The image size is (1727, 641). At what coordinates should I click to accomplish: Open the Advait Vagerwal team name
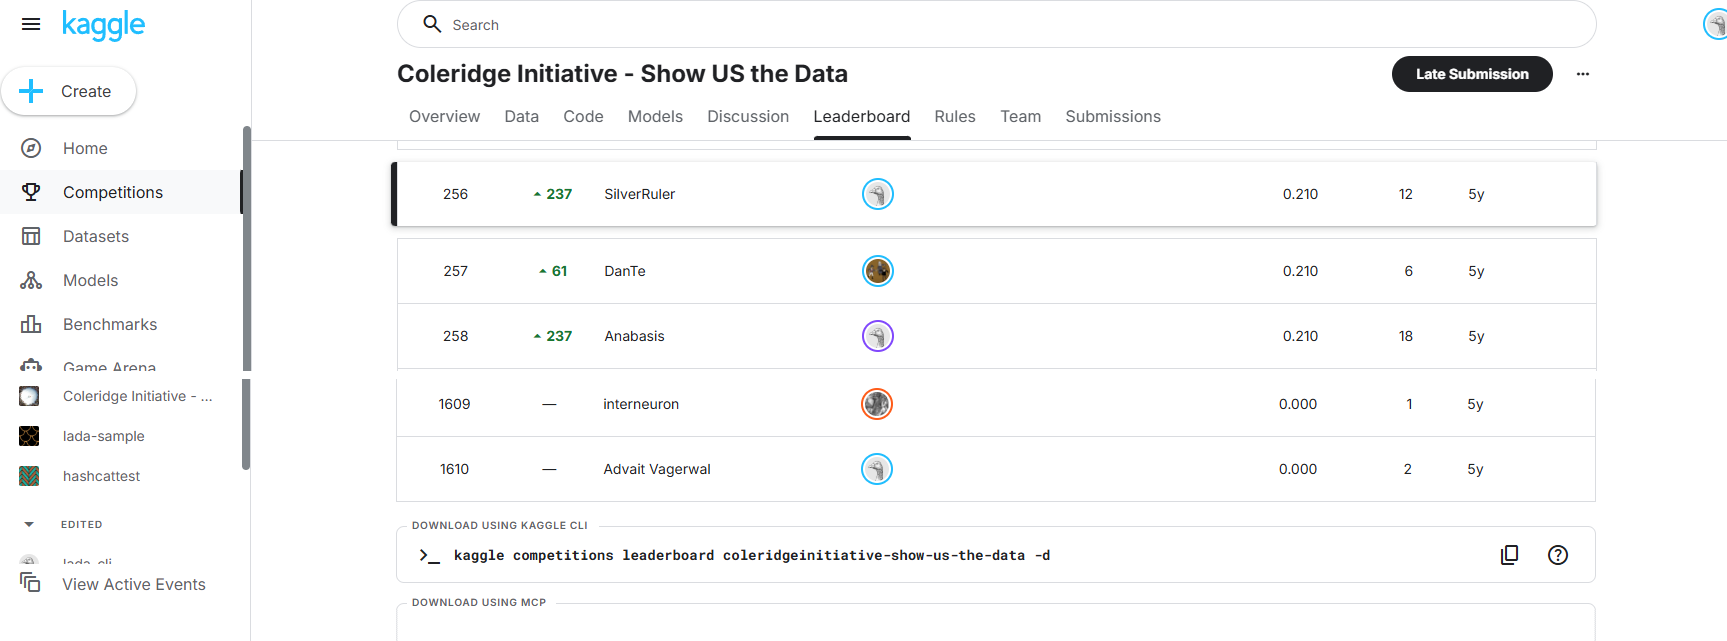657,469
